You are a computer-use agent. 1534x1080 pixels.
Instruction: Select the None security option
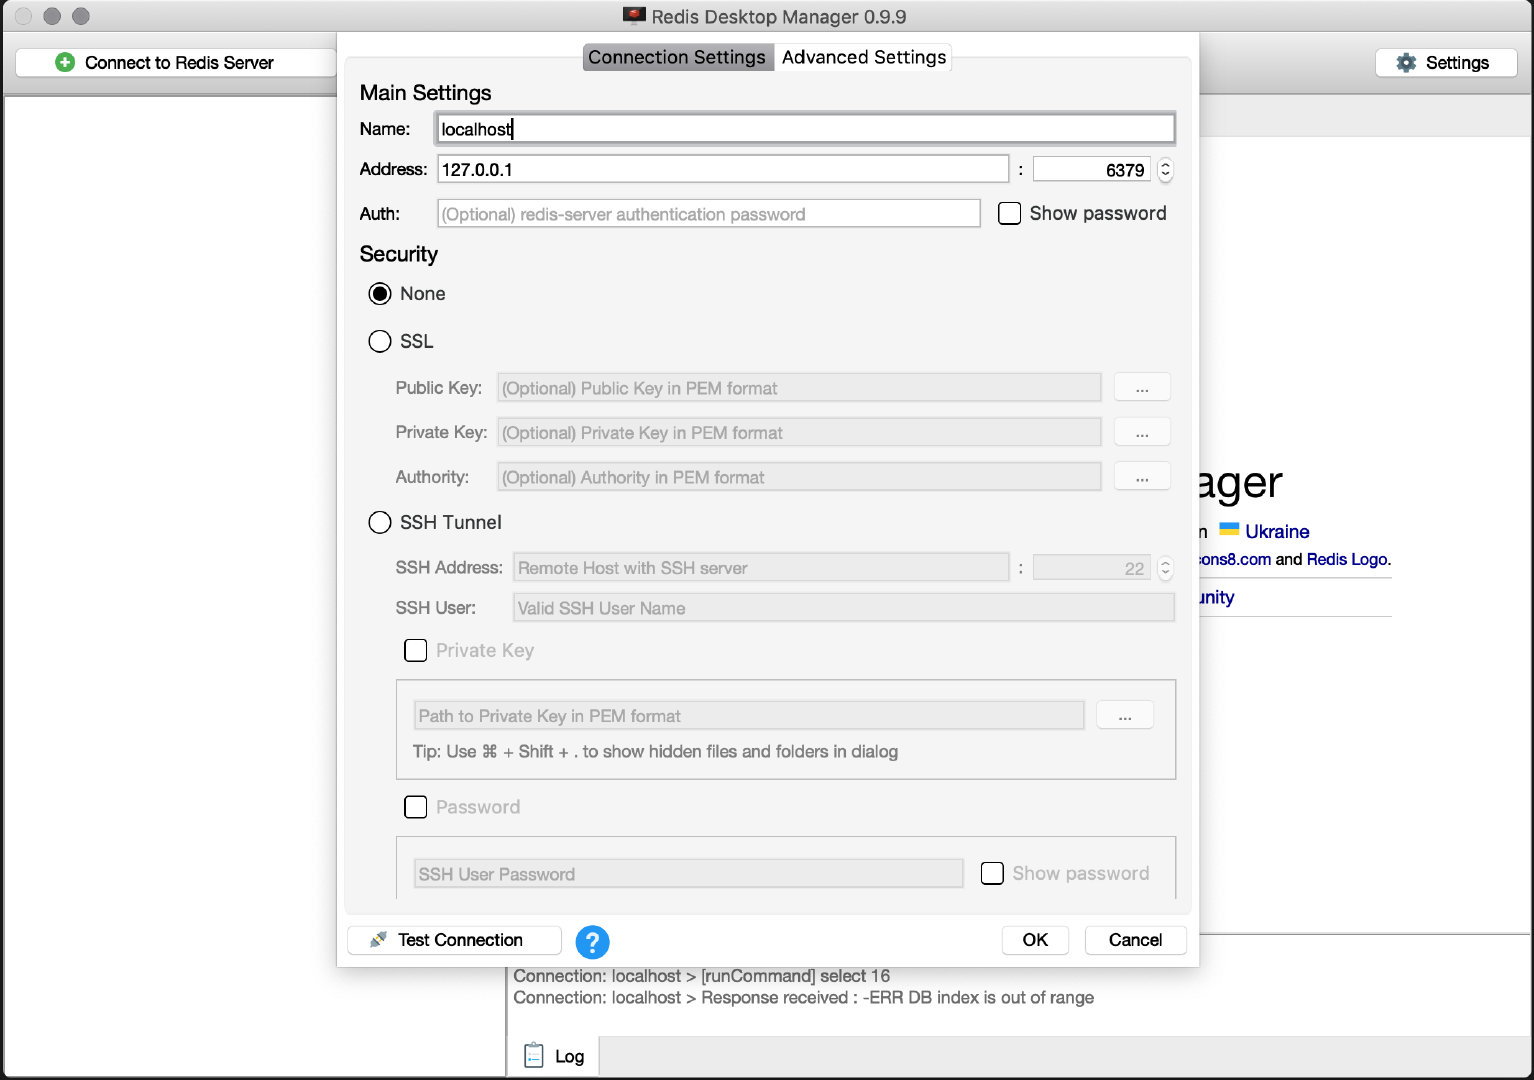click(380, 294)
